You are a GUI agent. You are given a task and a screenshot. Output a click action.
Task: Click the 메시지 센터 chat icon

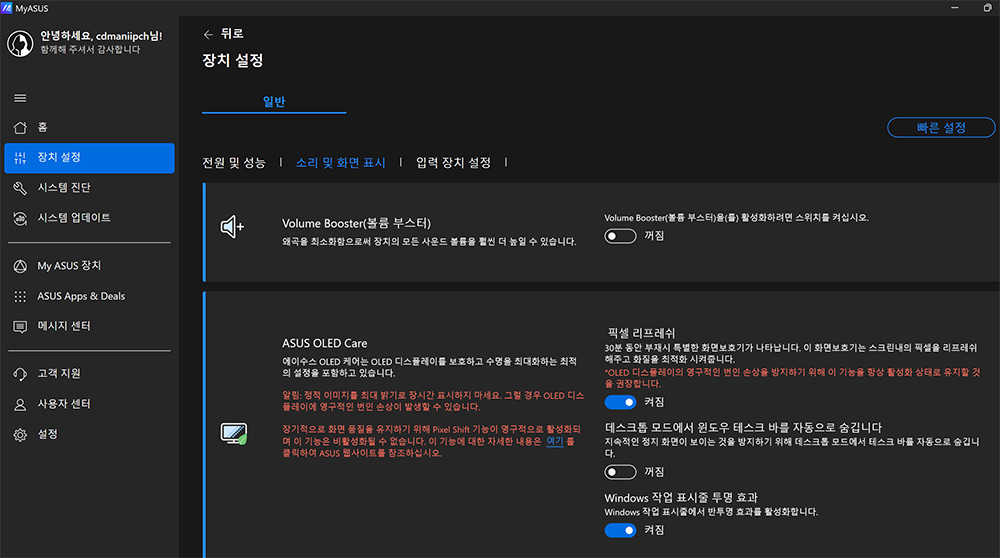pos(20,327)
